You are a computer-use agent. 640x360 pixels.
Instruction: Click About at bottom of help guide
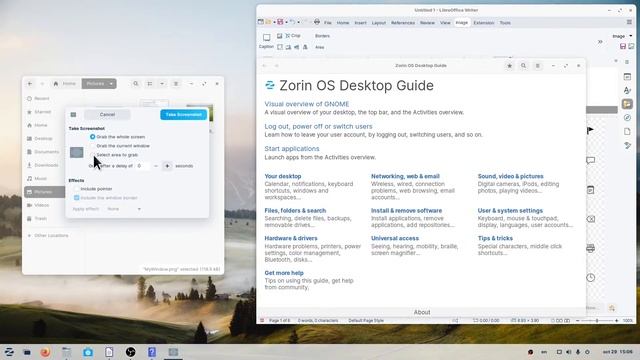click(x=422, y=312)
